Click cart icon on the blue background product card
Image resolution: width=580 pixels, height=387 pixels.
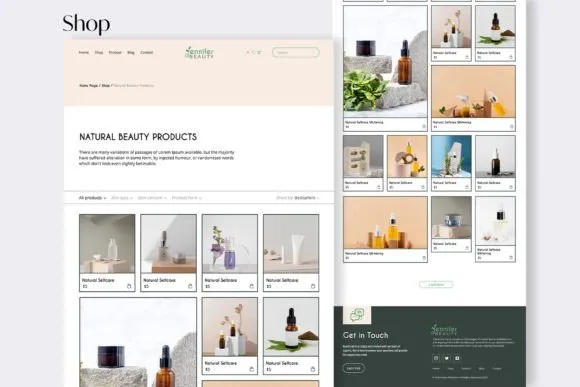point(467,187)
